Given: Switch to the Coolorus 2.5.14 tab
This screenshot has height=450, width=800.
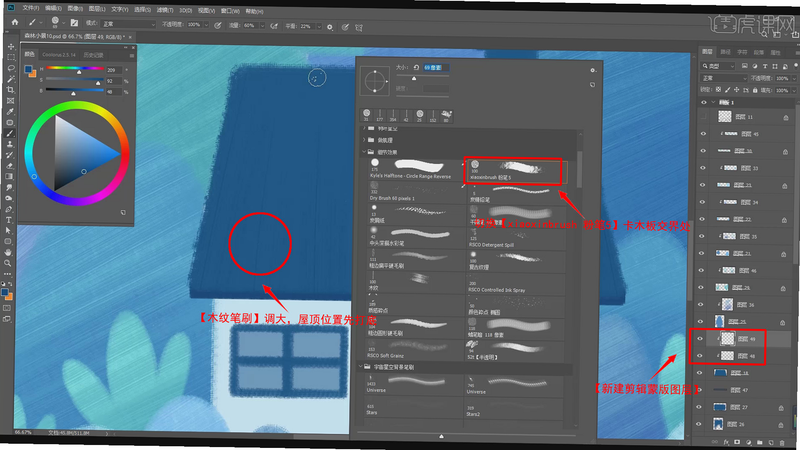Looking at the screenshot, I should 59,55.
